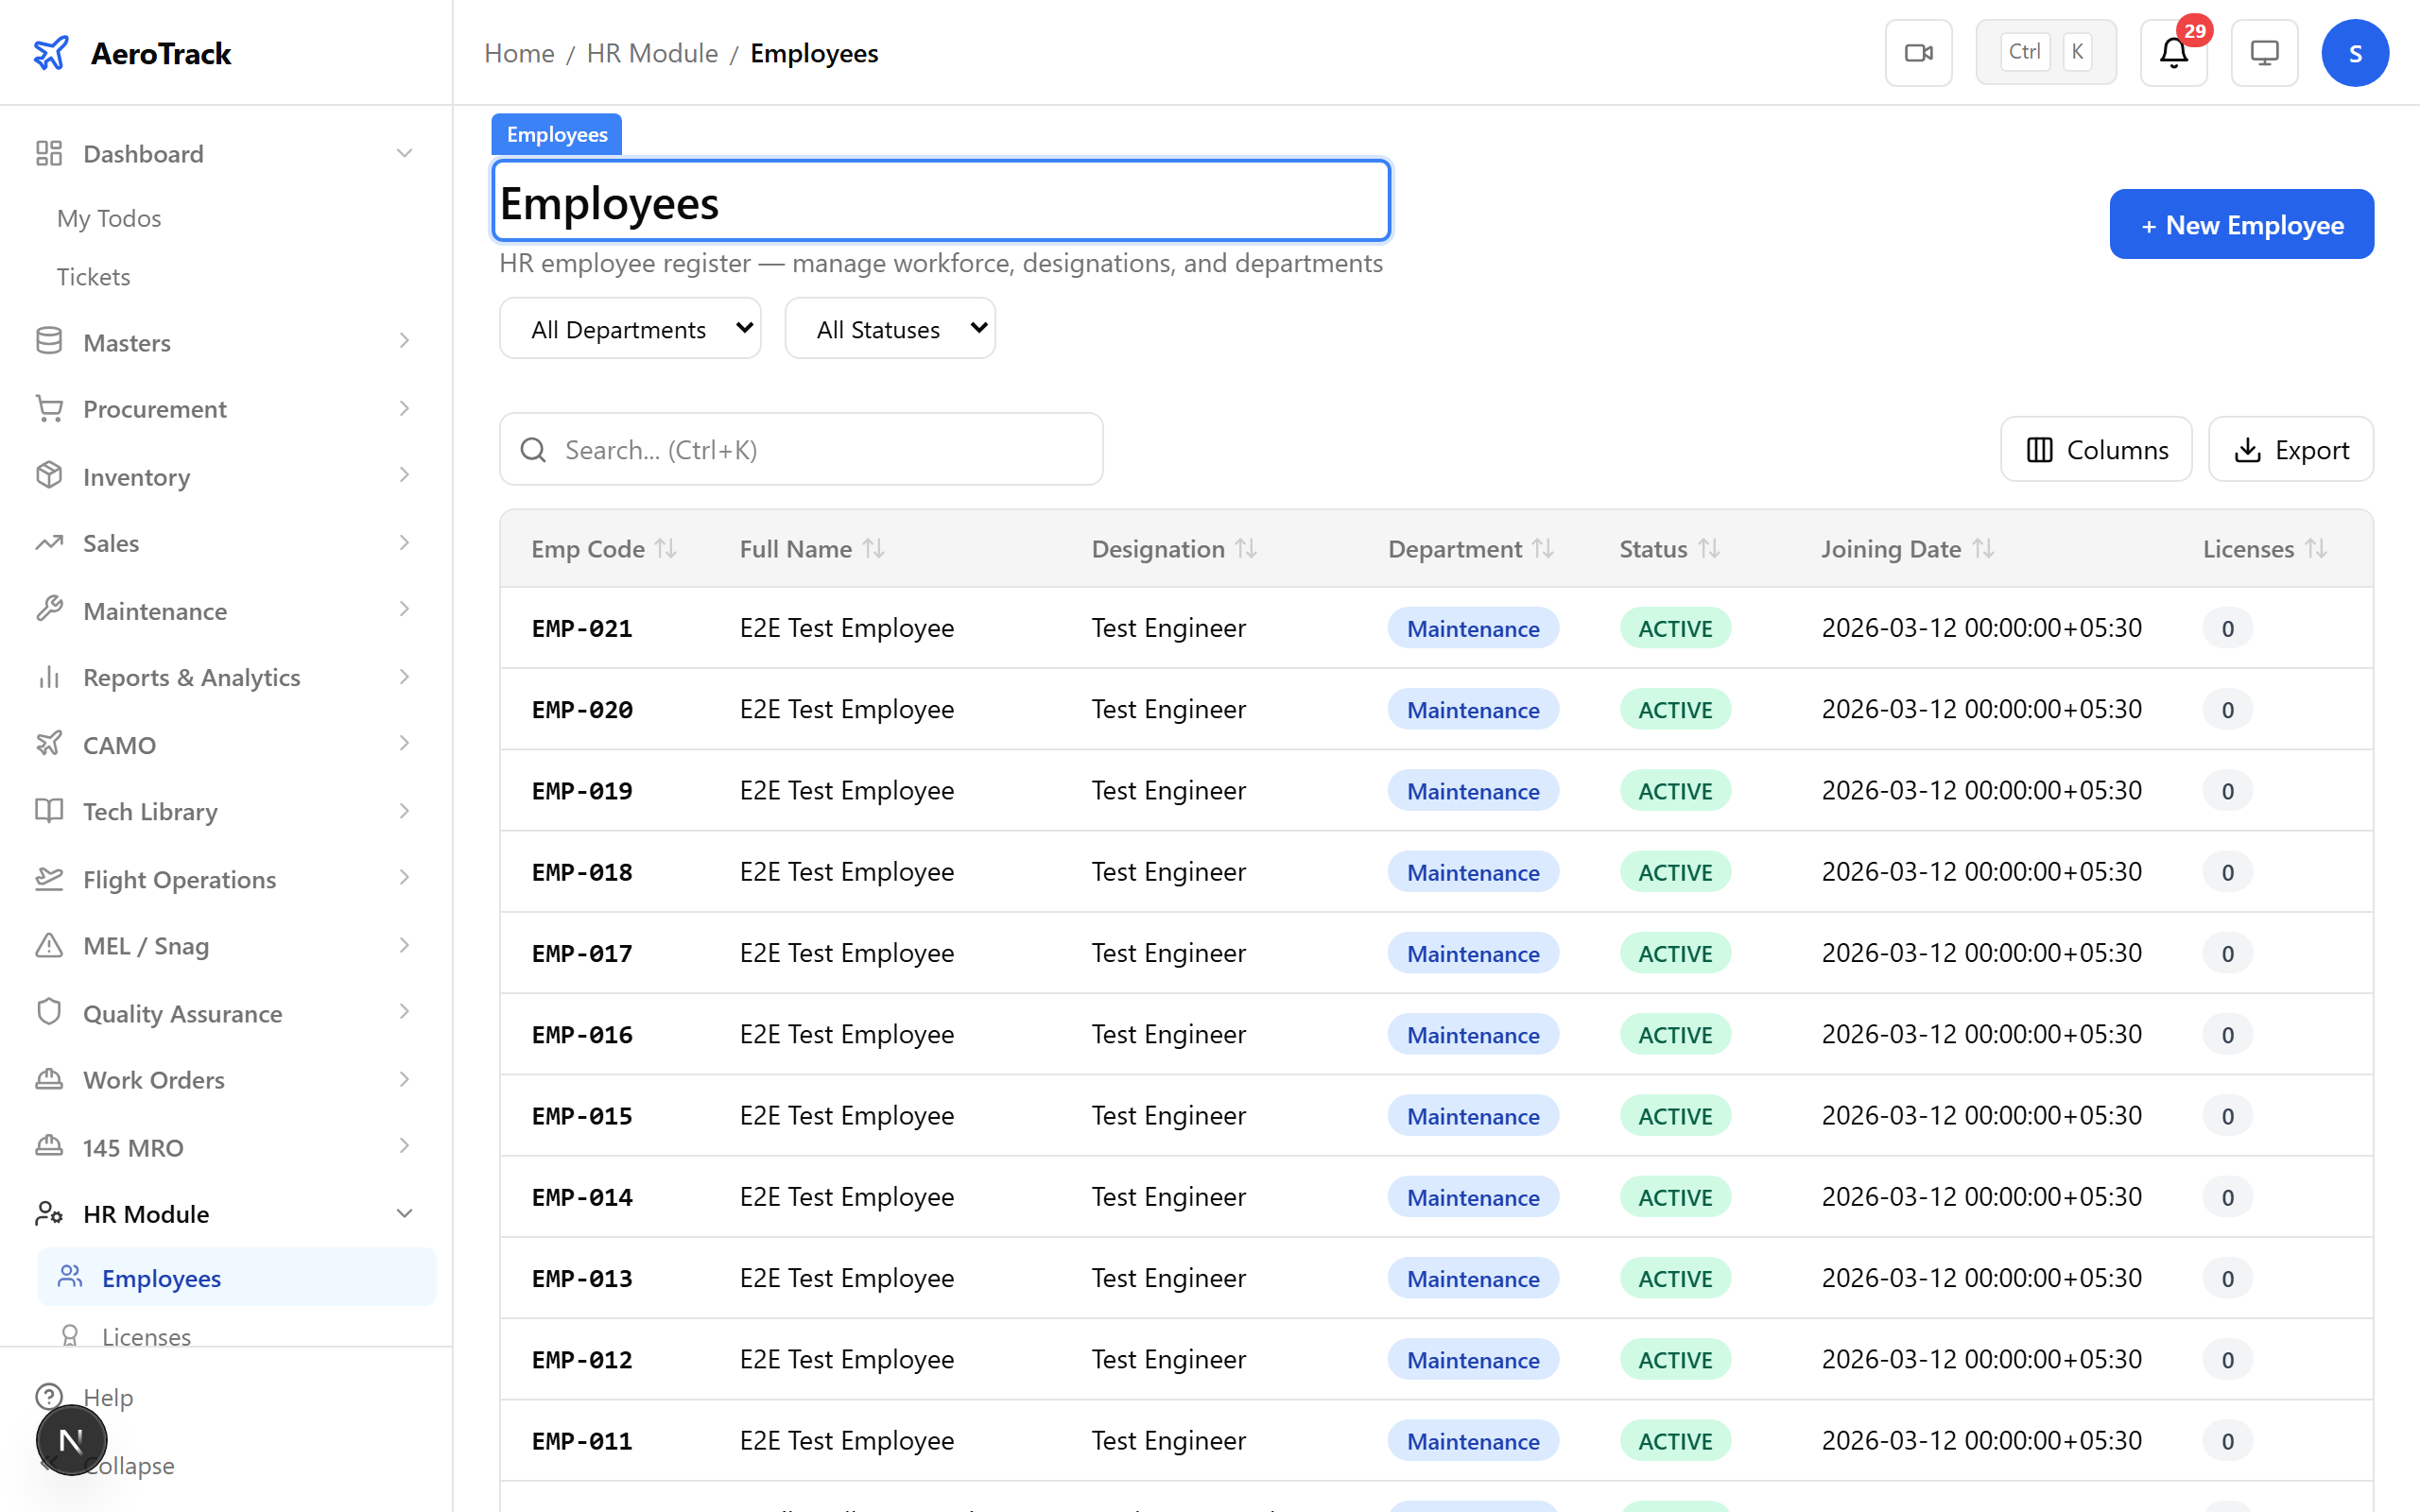2420x1512 pixels.
Task: Select the Employees tab badge above the title
Action: click(x=556, y=133)
